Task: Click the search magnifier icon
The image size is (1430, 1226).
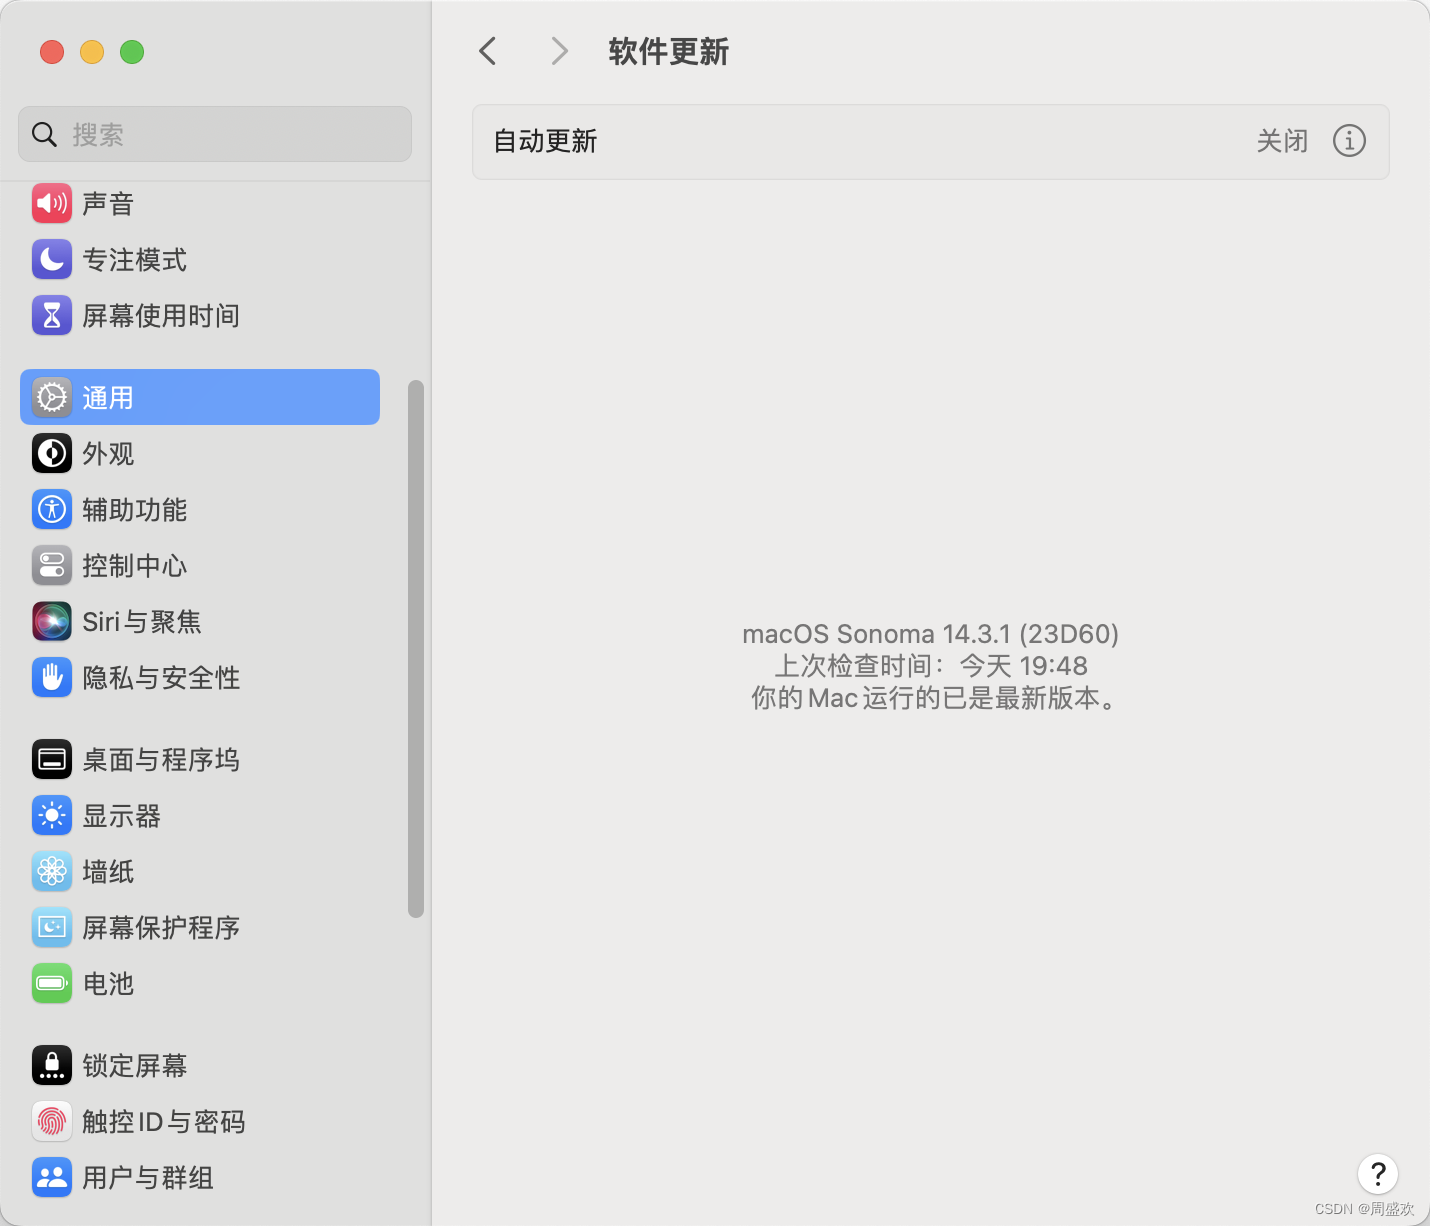Action: click(45, 134)
